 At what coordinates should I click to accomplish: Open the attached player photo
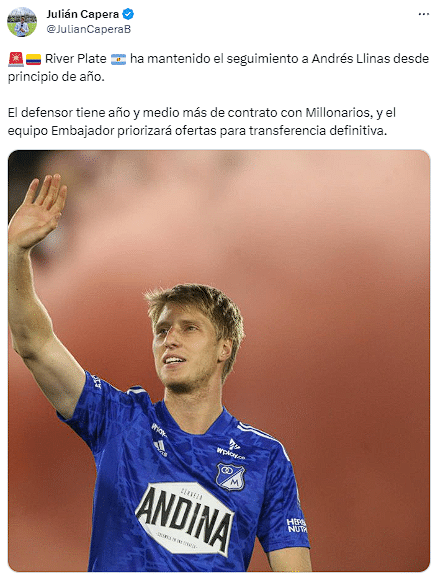[219, 361]
